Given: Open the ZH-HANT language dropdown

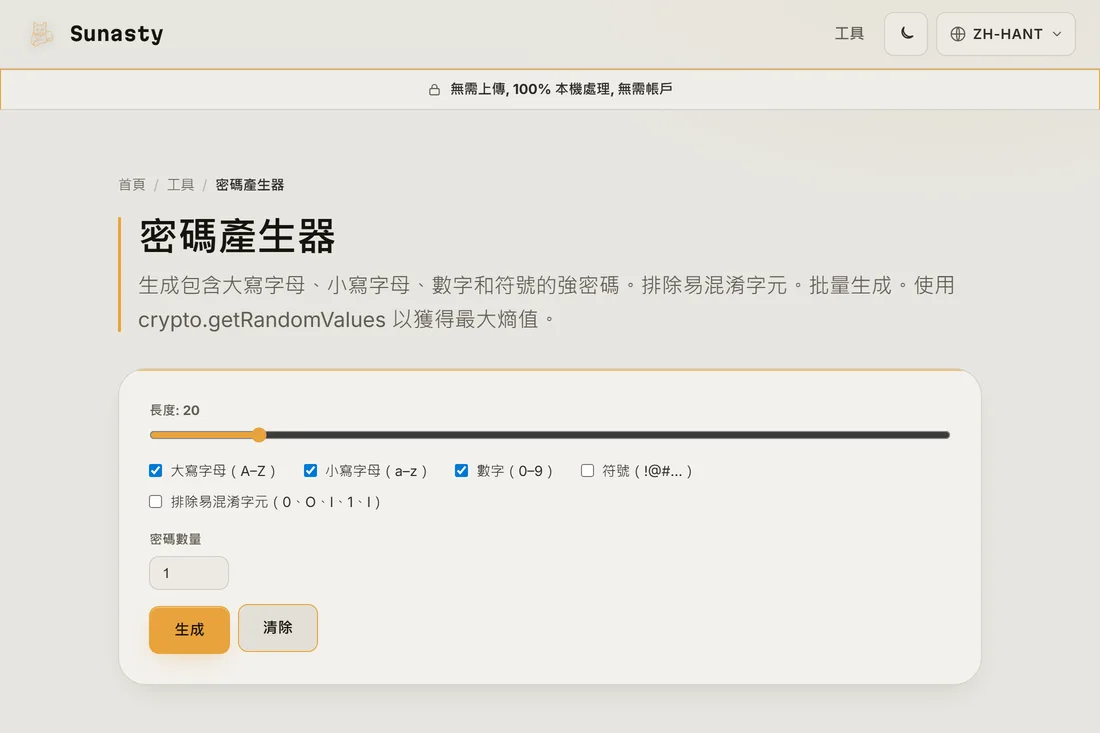Looking at the screenshot, I should 1005,34.
